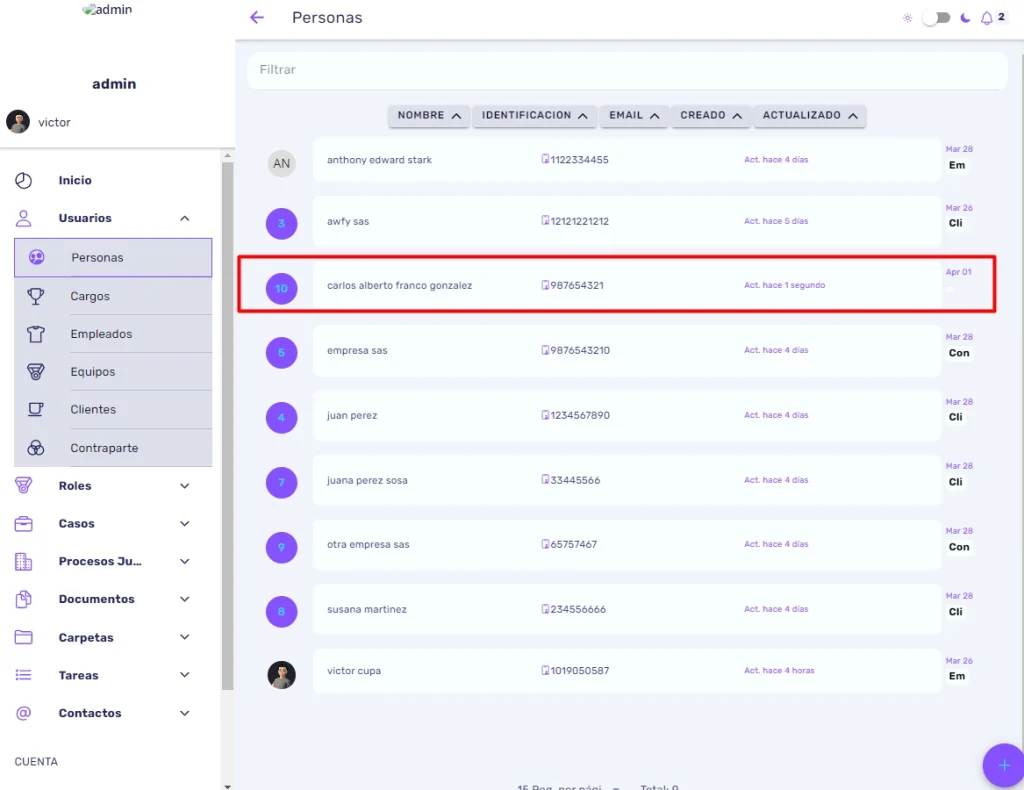Viewport: 1024px width, 790px height.
Task: Click the Contactos at-sign icon
Action: 24,713
